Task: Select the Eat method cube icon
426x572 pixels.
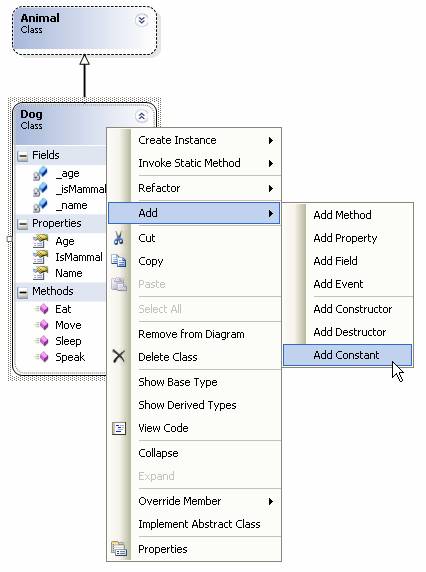Action: [x=42, y=309]
